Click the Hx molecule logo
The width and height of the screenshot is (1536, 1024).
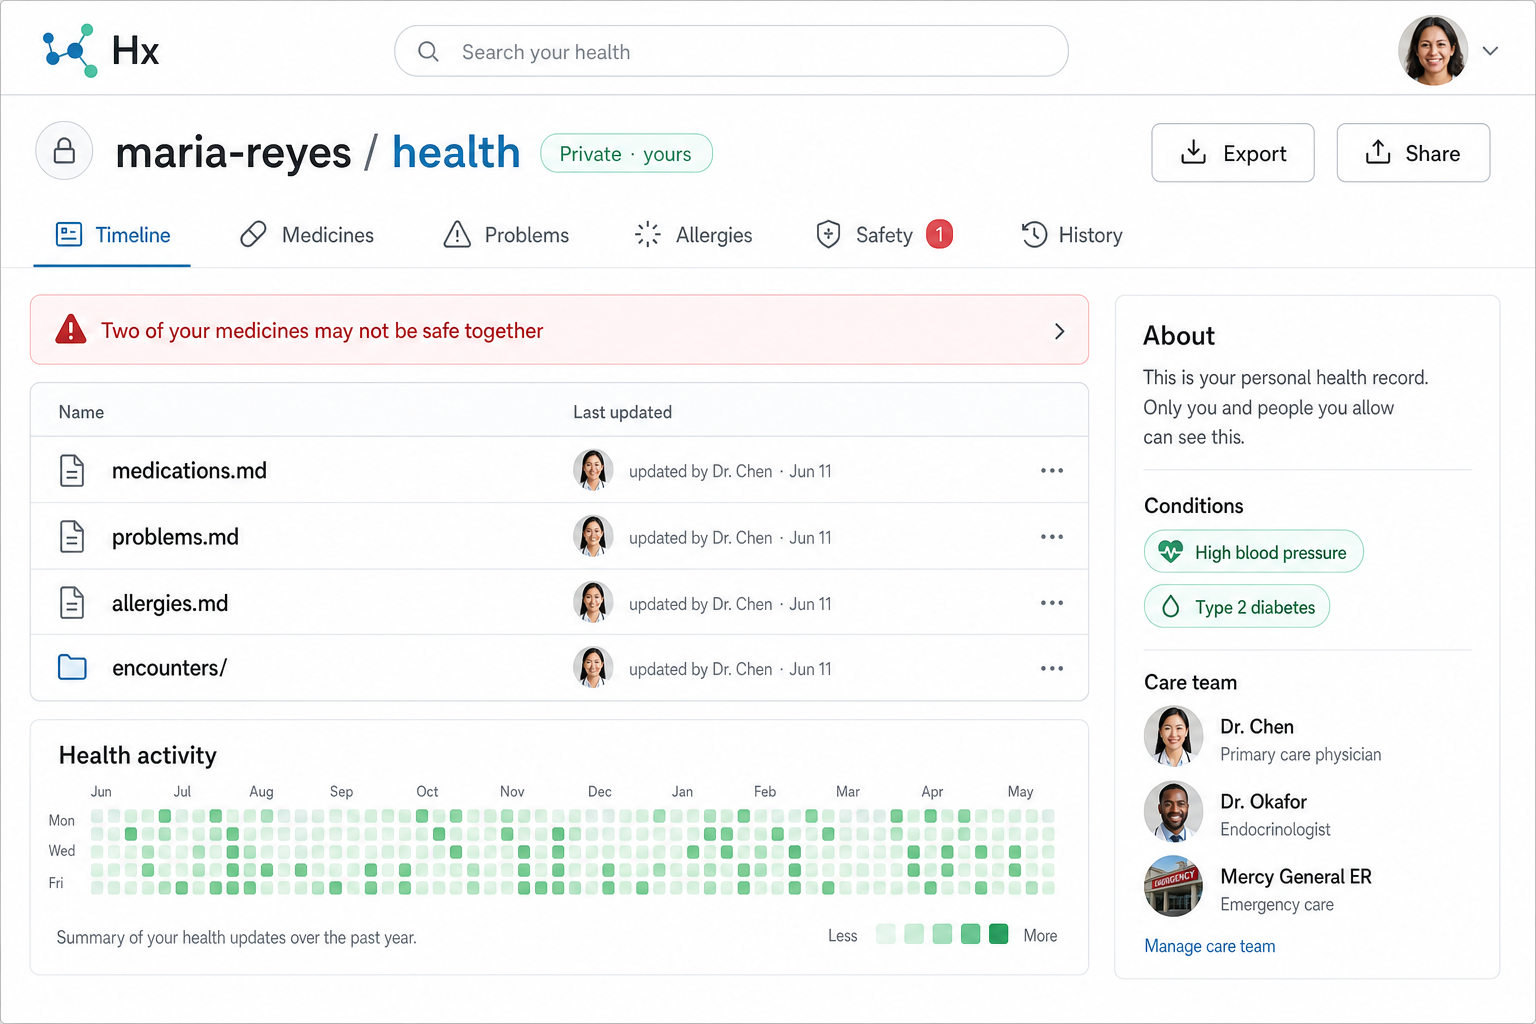69,50
